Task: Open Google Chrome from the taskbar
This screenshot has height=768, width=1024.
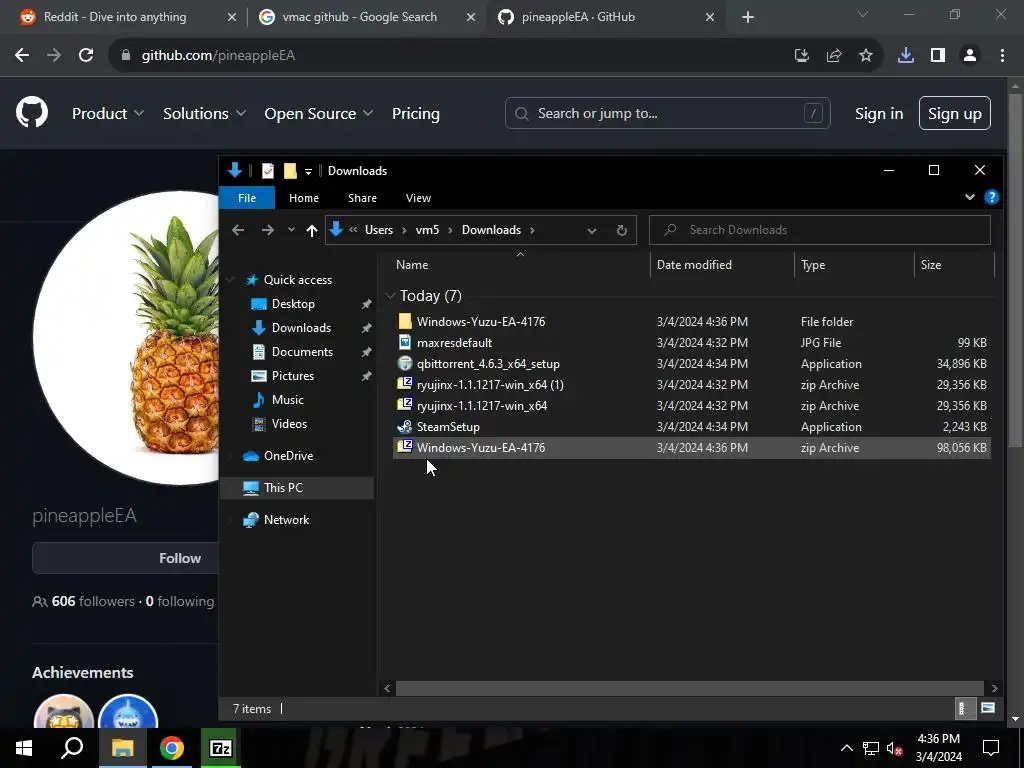Action: point(172,748)
